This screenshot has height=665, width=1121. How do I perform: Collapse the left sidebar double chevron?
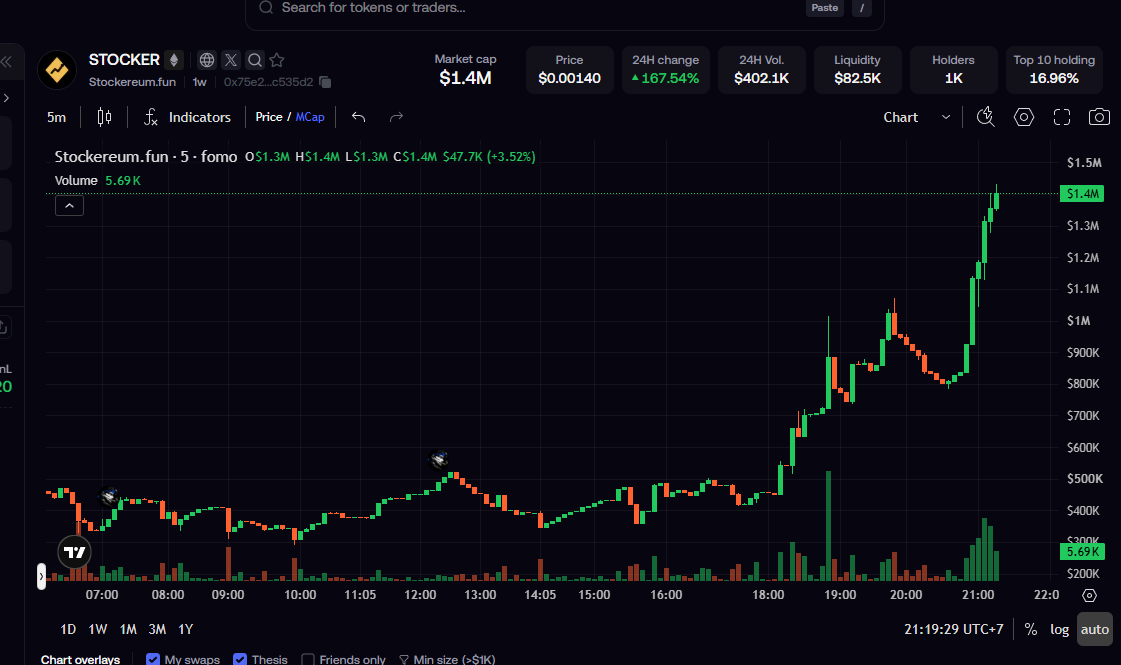pos(6,61)
